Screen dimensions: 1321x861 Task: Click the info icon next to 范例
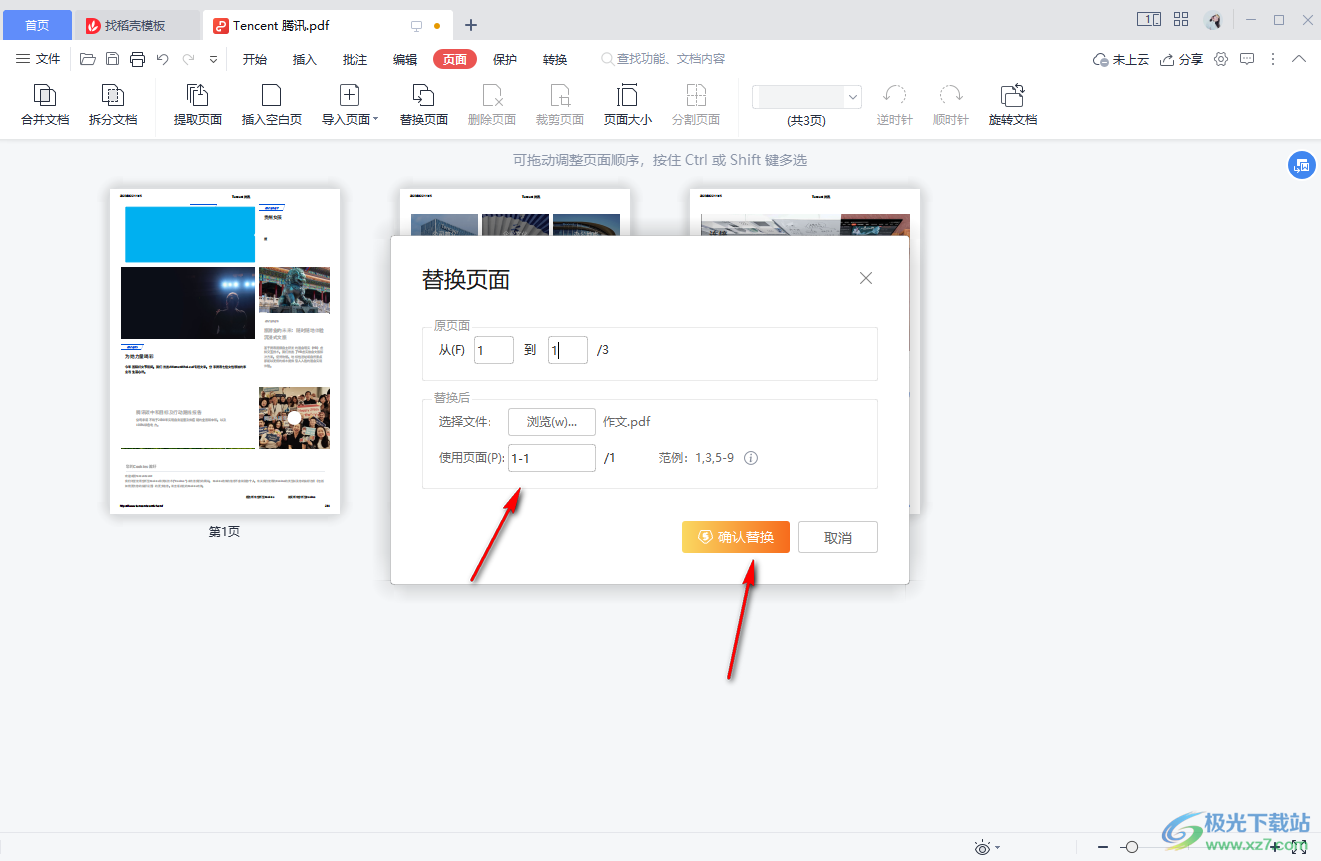751,458
